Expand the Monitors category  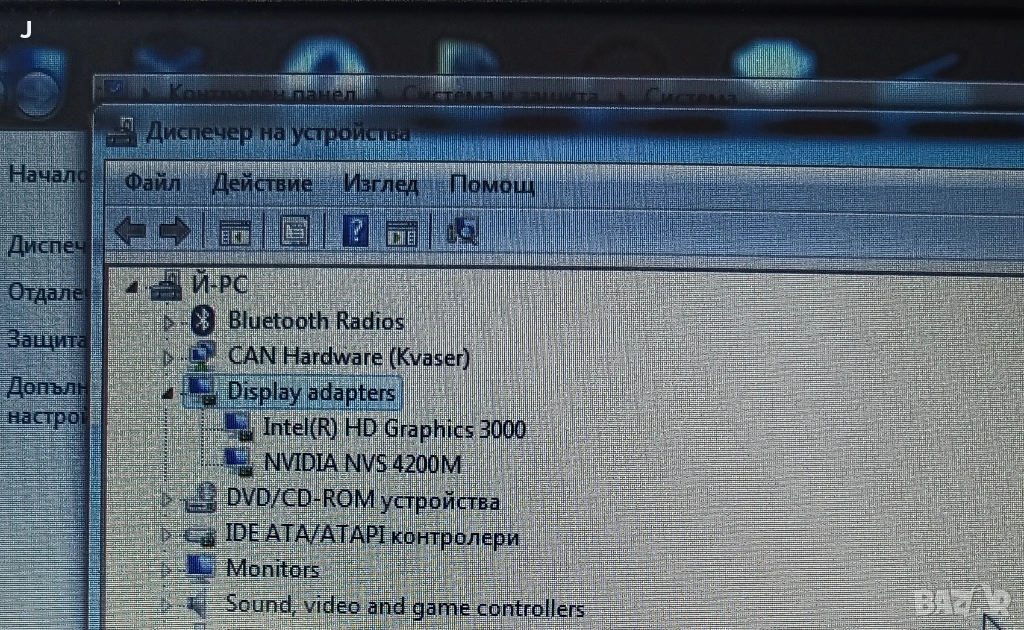click(x=168, y=570)
